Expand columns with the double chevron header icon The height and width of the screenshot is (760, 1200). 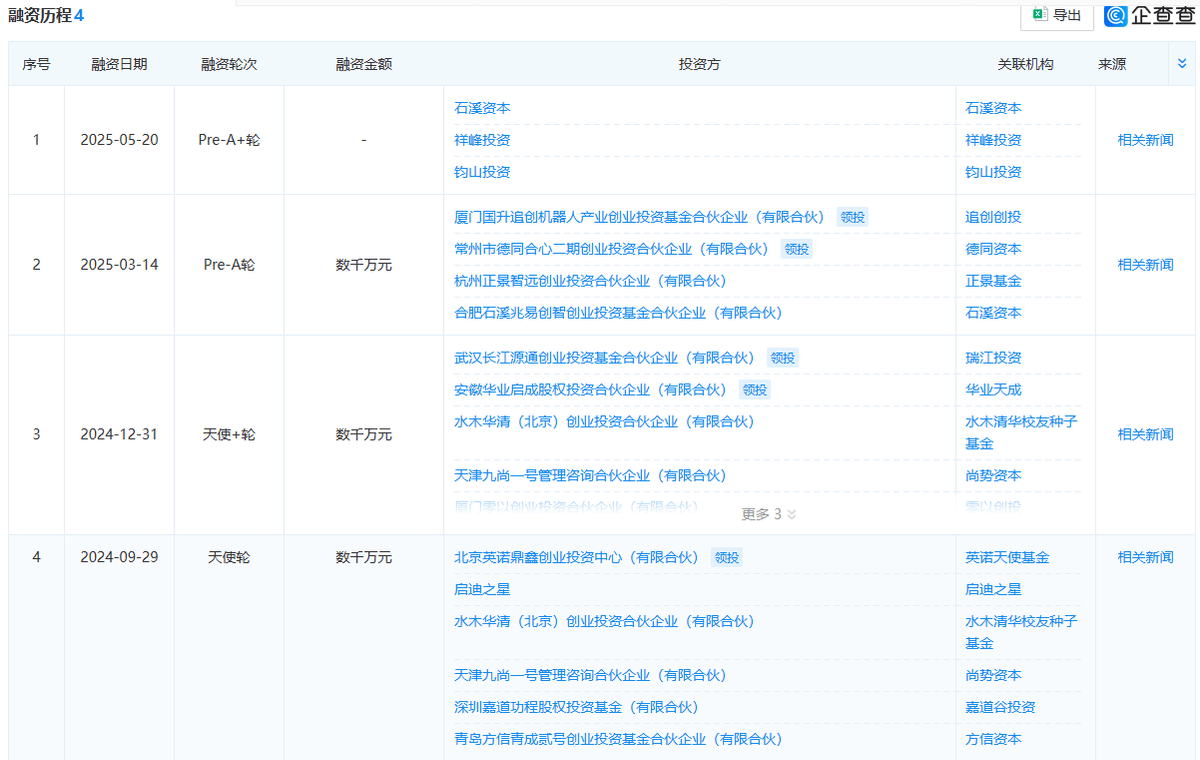(x=1182, y=63)
